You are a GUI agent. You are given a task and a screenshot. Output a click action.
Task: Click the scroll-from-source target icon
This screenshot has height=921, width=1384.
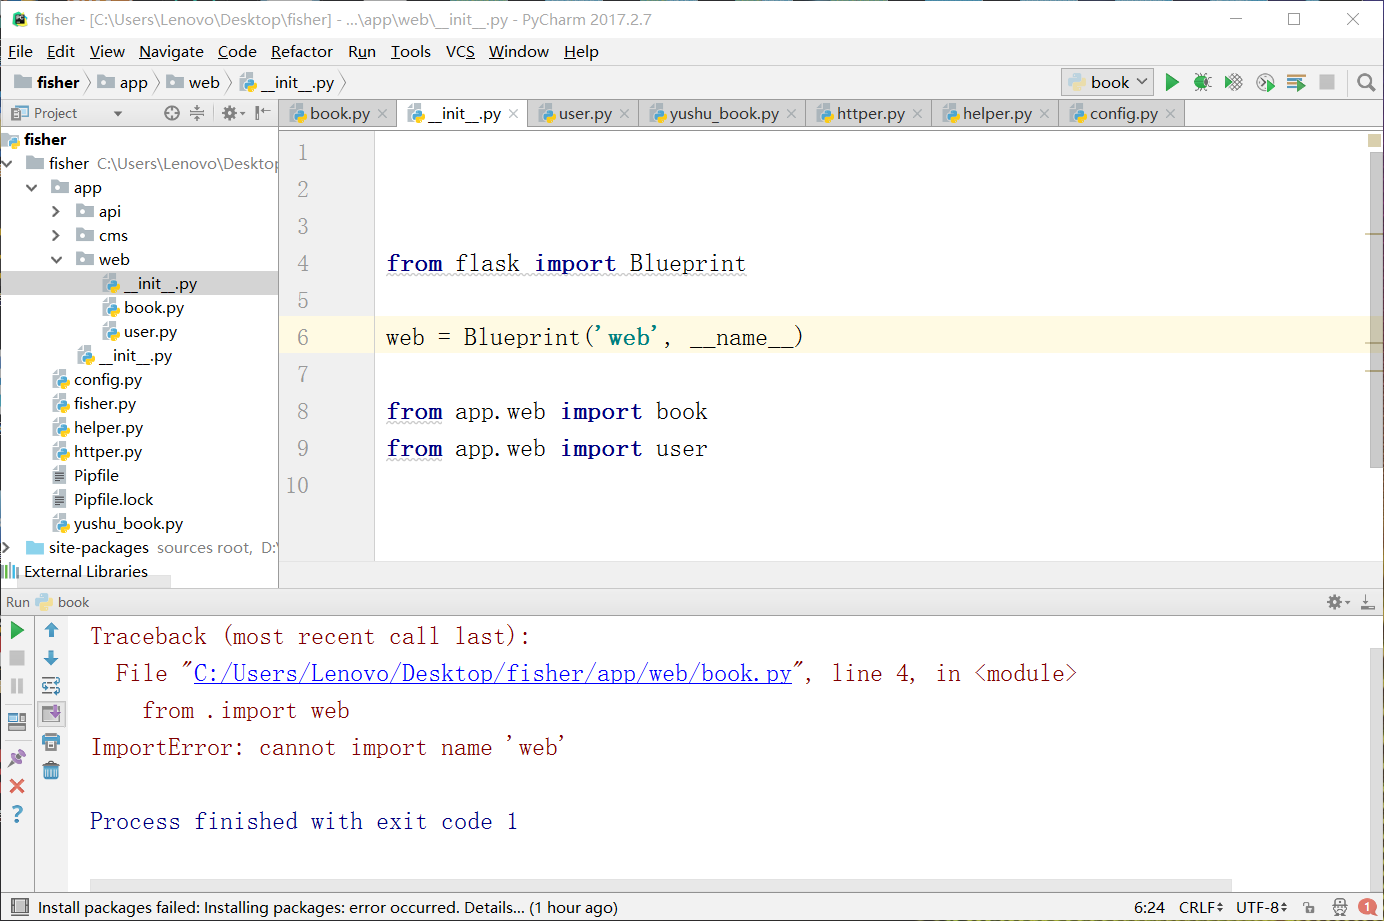pos(172,113)
